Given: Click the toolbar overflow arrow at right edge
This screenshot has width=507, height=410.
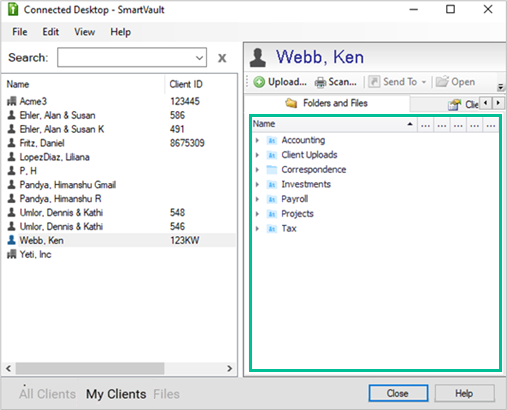Looking at the screenshot, I should pos(500,87).
